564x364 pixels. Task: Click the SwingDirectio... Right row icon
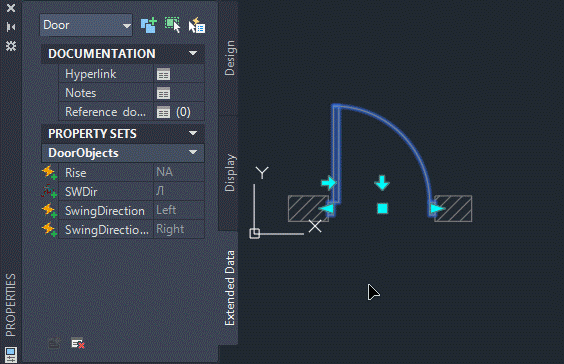point(49,229)
